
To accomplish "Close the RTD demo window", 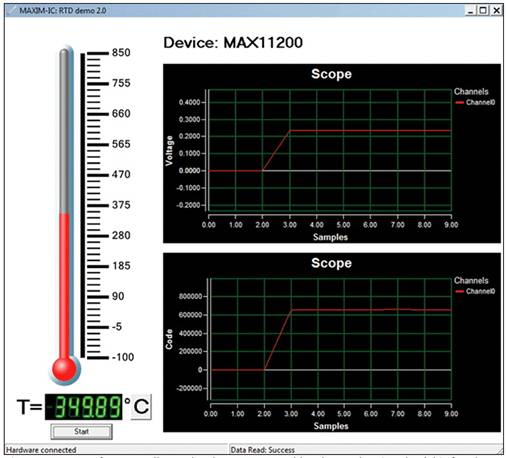I will (496, 11).
